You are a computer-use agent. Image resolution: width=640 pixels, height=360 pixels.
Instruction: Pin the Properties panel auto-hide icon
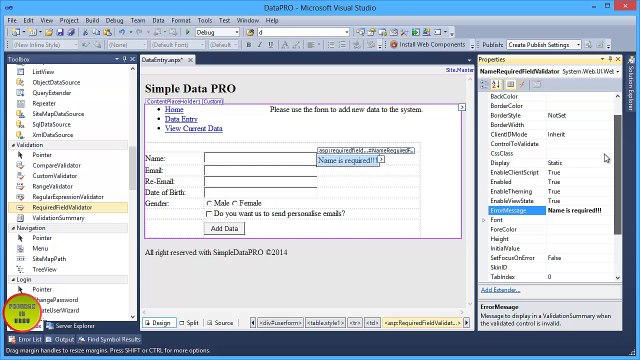point(610,59)
